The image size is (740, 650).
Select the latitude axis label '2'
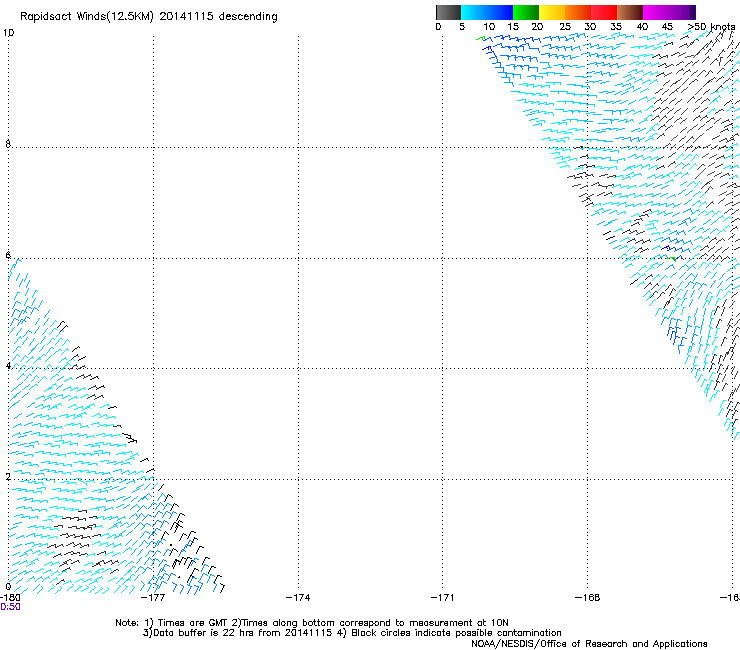(x=8, y=477)
